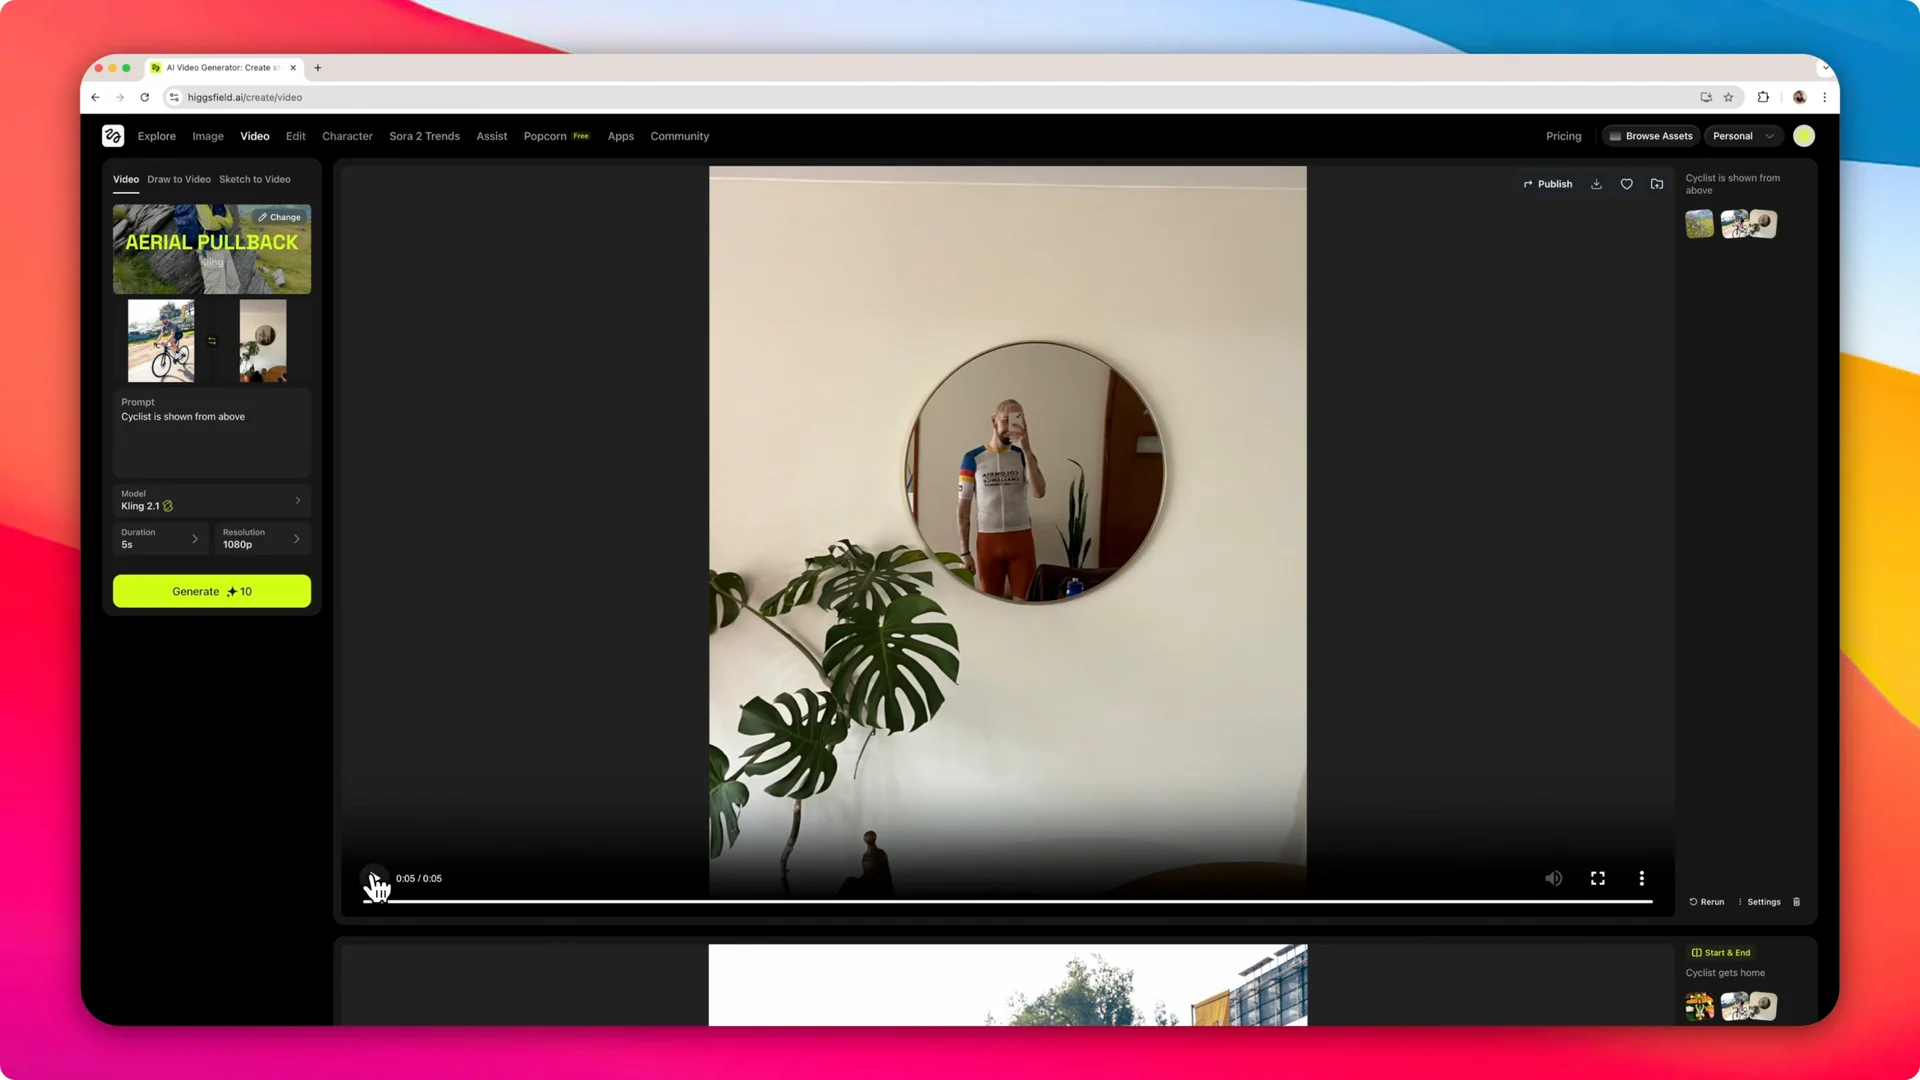
Task: Publish the generated video
Action: 1548,184
